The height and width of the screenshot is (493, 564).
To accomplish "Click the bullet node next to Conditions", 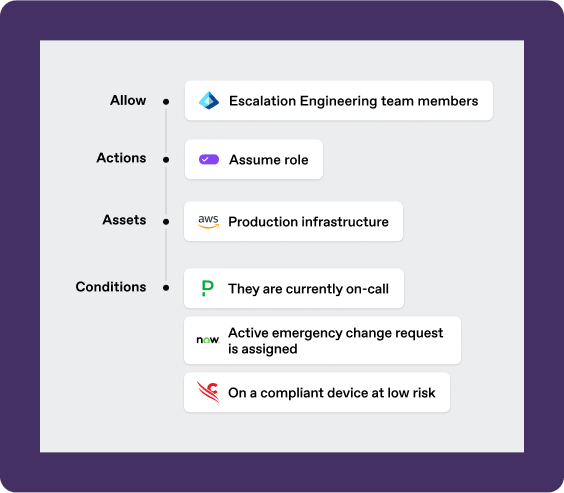I will tap(166, 288).
